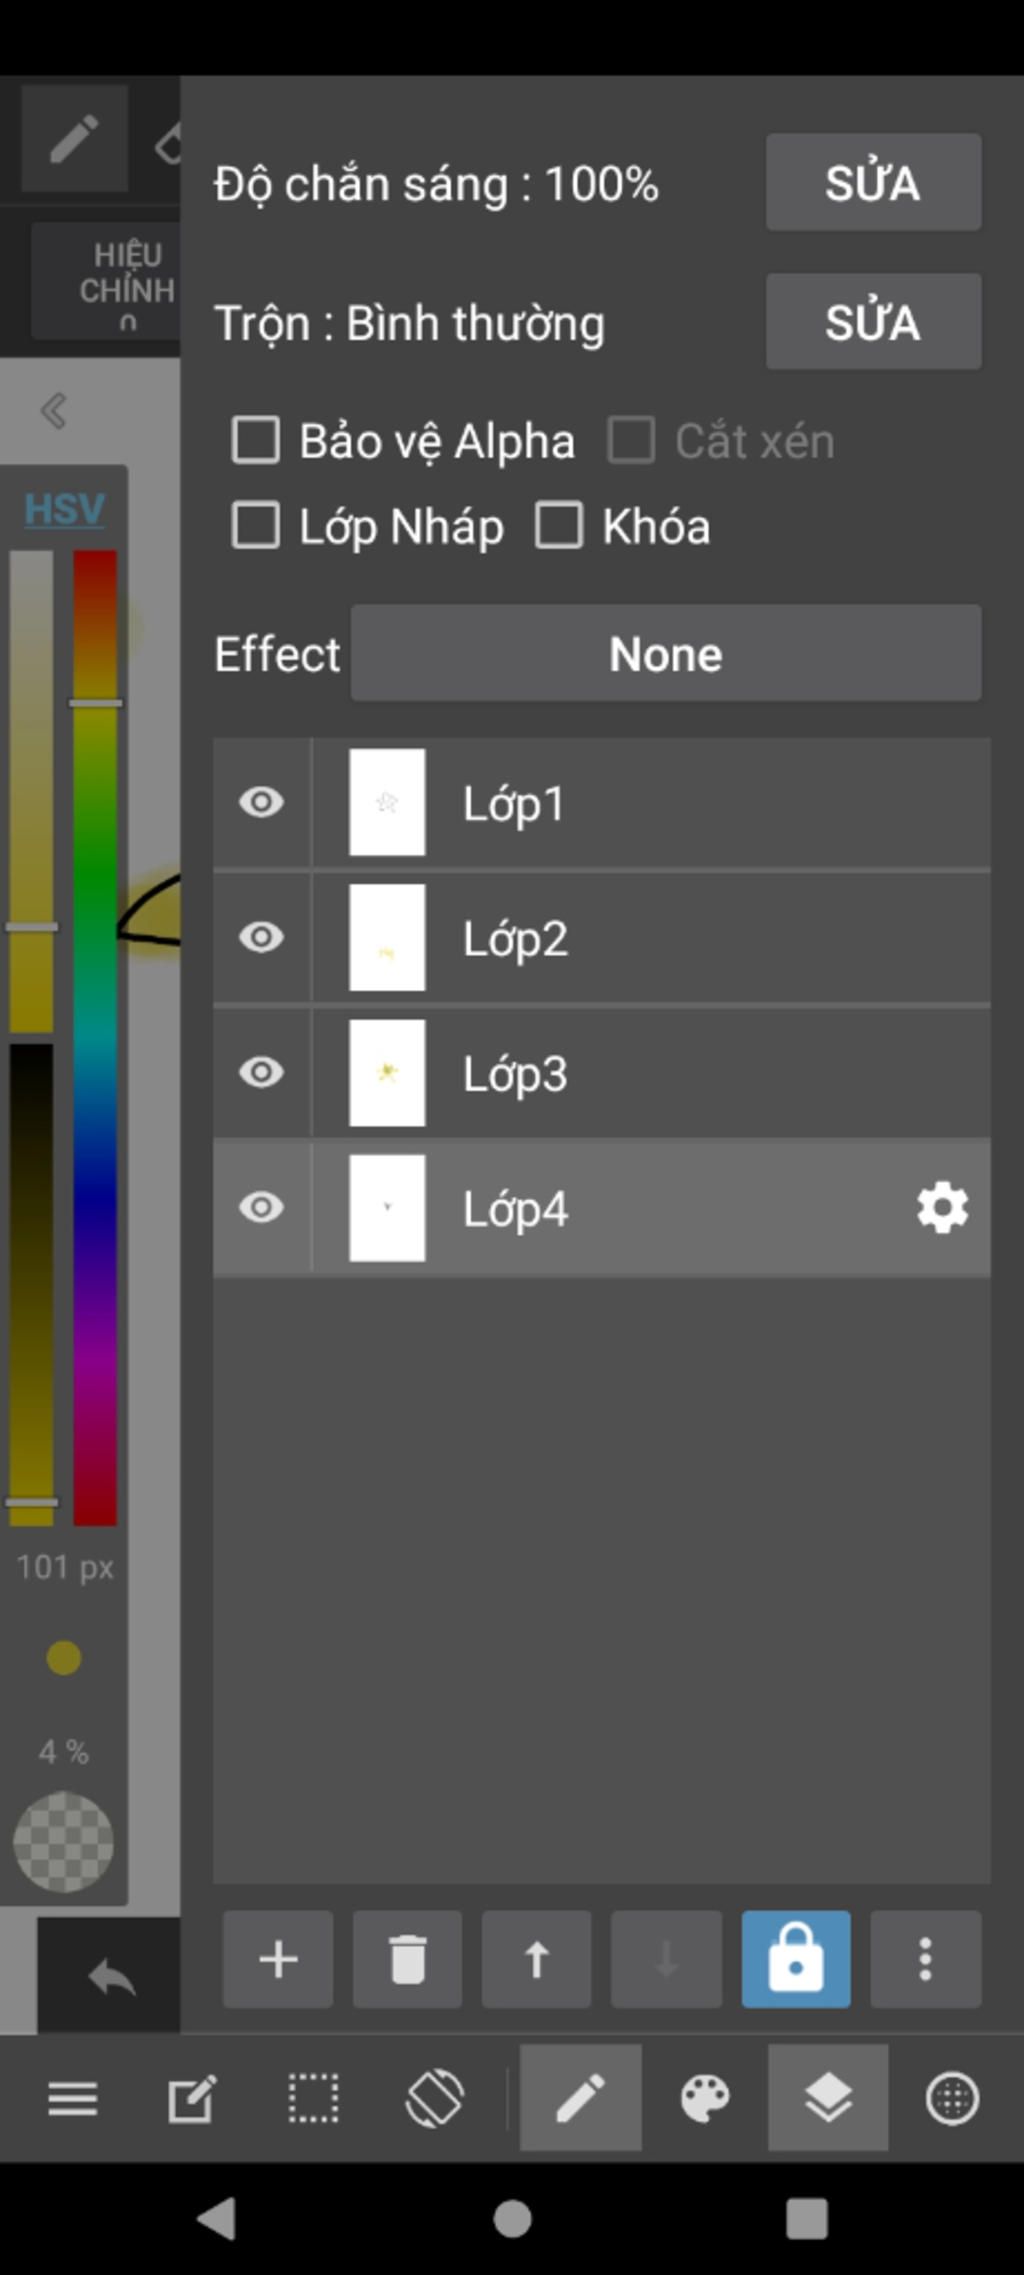This screenshot has height=2275, width=1024.
Task: Select the dotted rectangle selection tool
Action: 313,2098
